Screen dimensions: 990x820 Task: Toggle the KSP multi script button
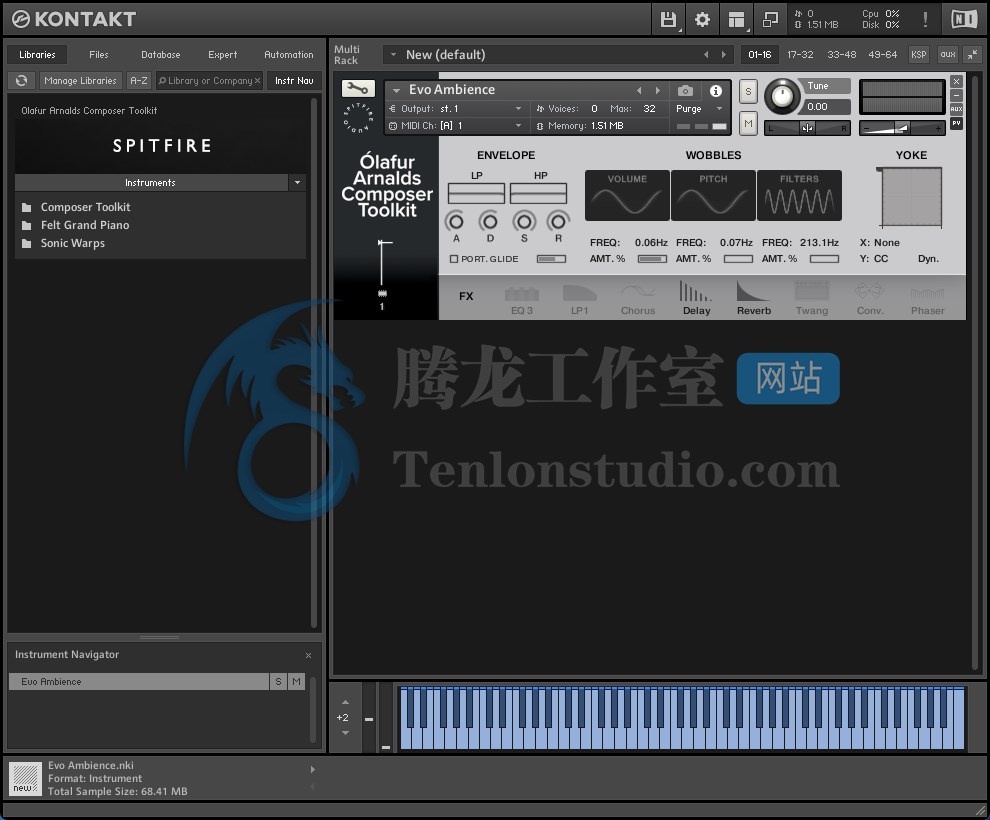(919, 54)
